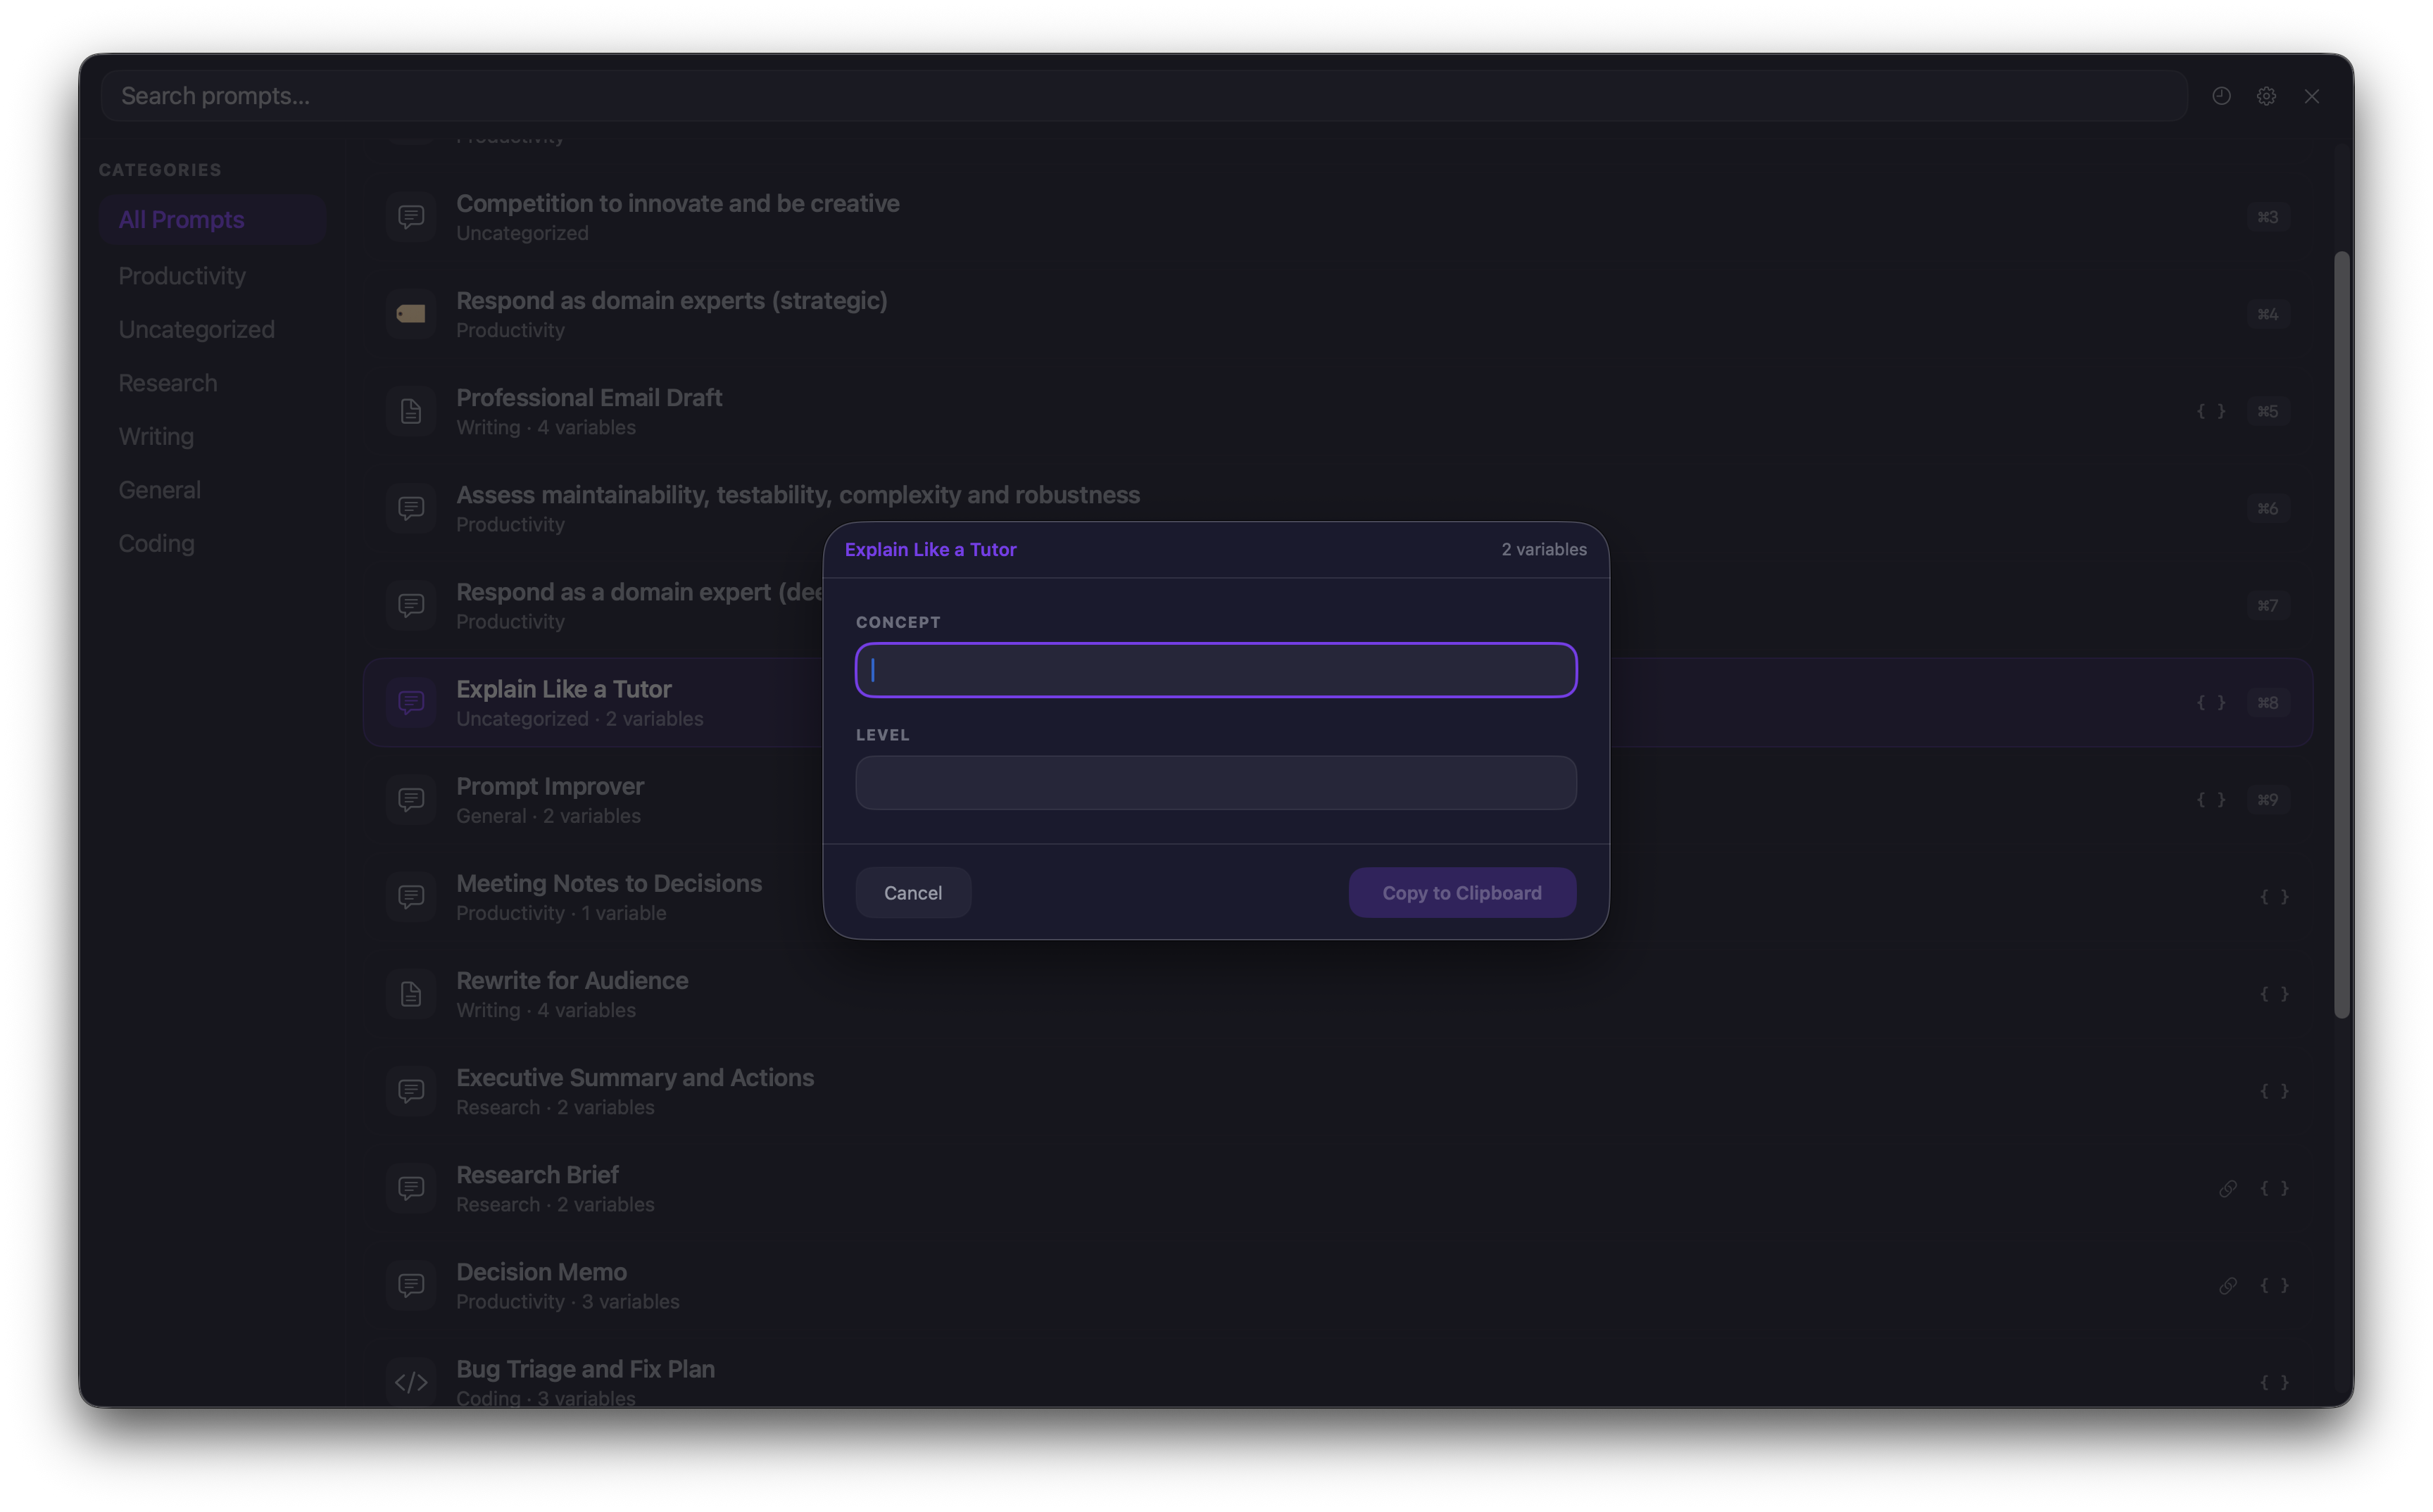
Task: Click the Bug Triage code icon
Action: click(411, 1382)
